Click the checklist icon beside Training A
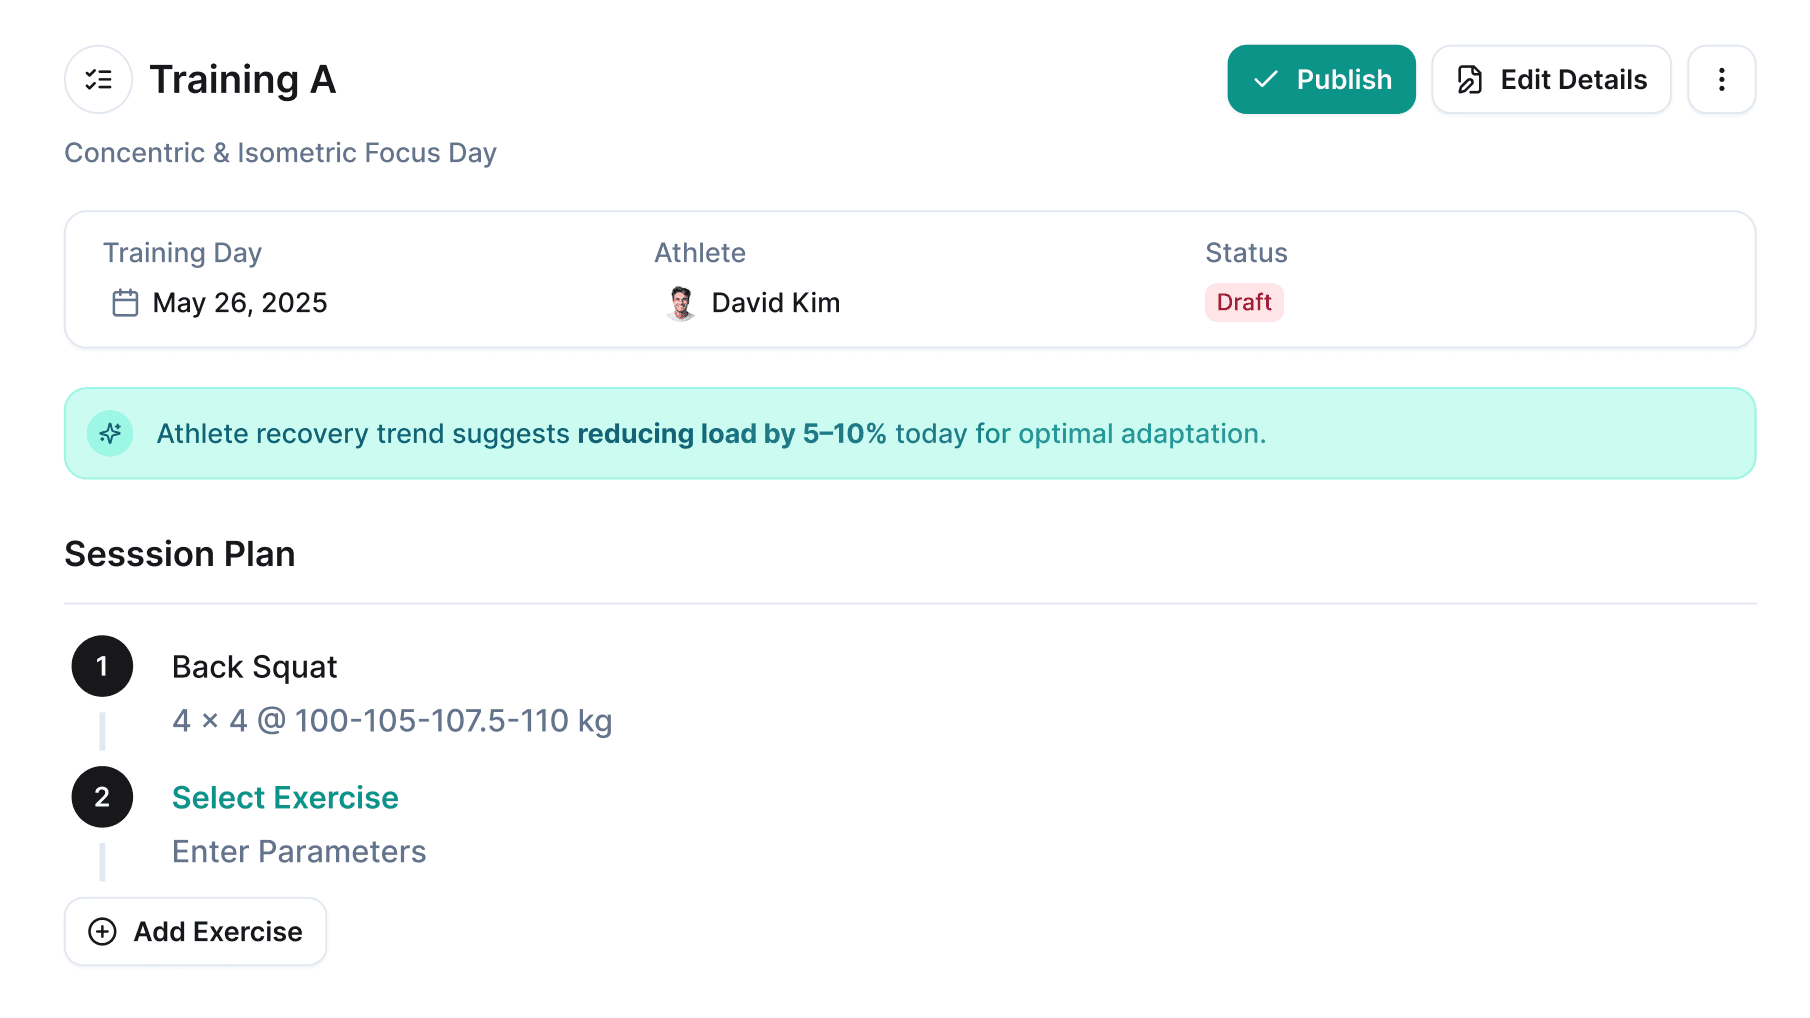 click(x=99, y=79)
